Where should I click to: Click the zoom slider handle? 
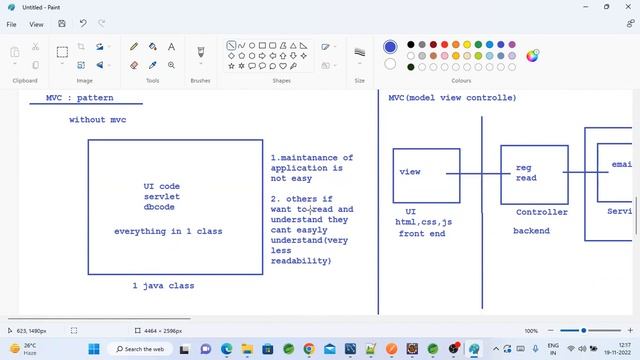(584, 330)
